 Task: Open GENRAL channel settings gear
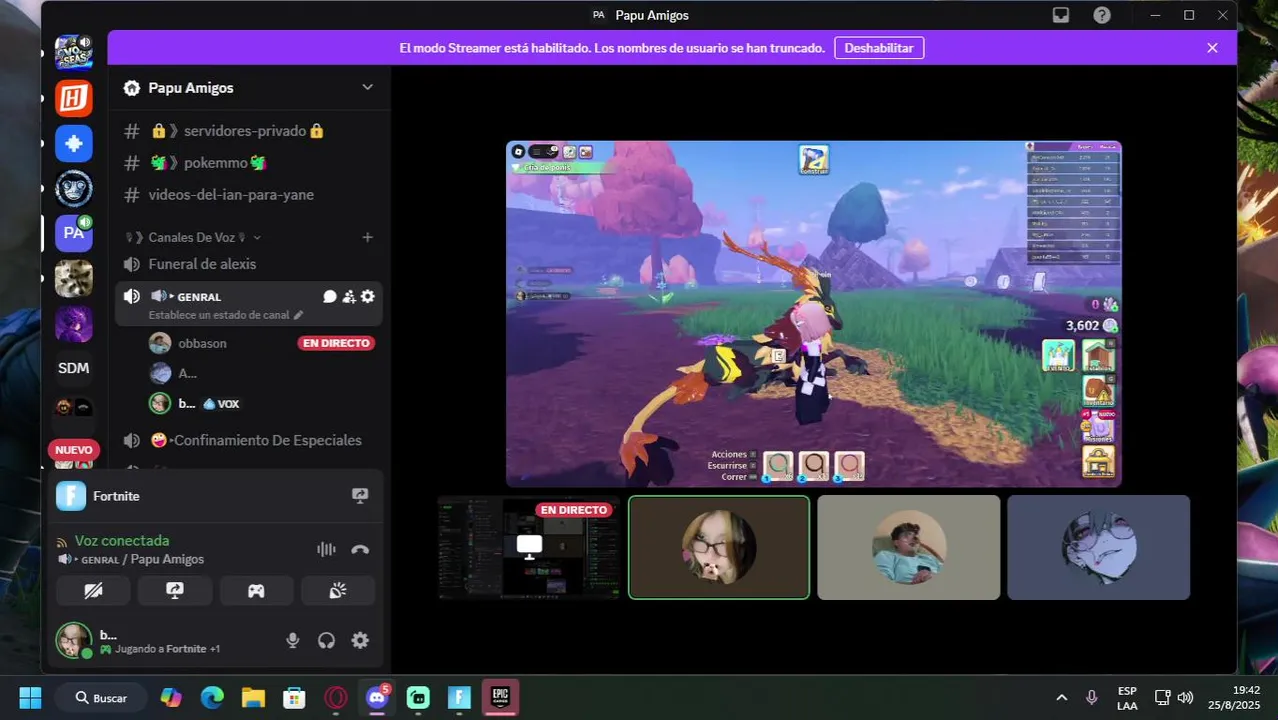(367, 297)
